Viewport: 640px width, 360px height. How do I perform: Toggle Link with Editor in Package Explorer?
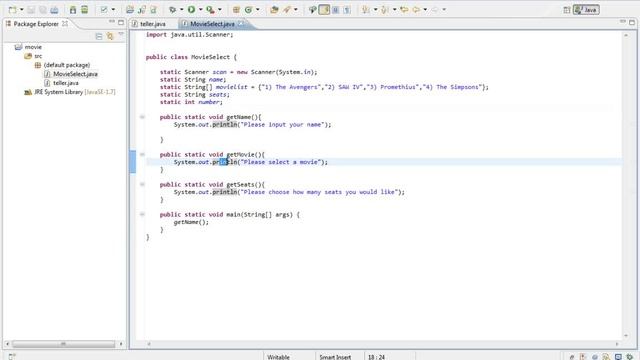[x=110, y=37]
